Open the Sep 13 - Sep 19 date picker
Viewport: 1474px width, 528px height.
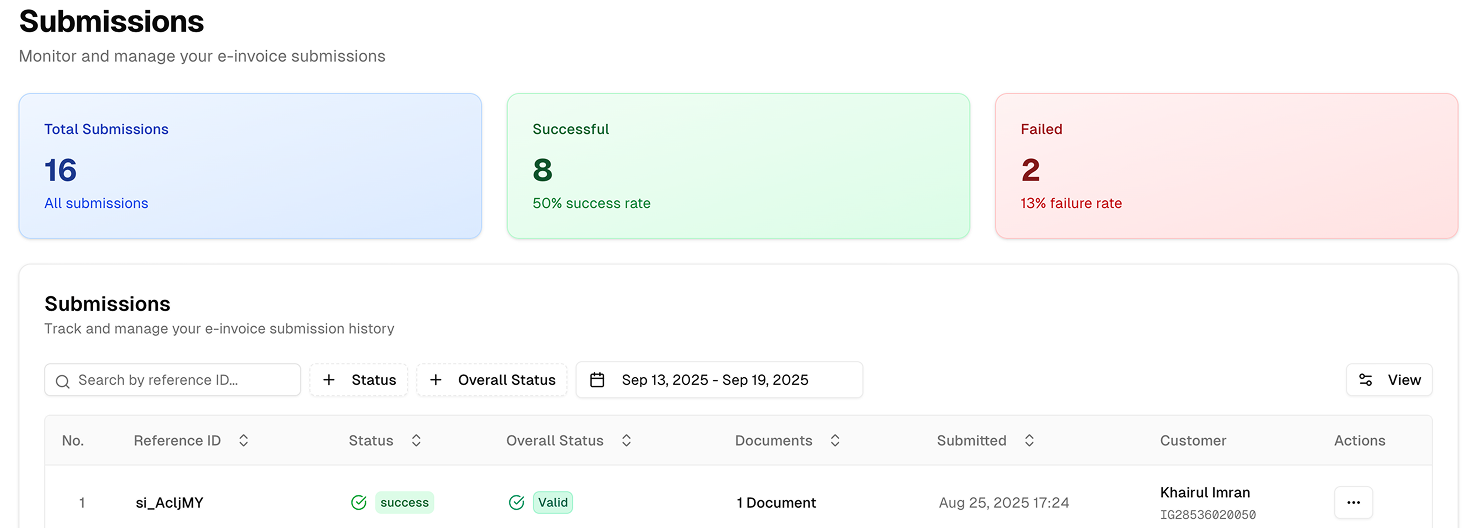click(718, 380)
